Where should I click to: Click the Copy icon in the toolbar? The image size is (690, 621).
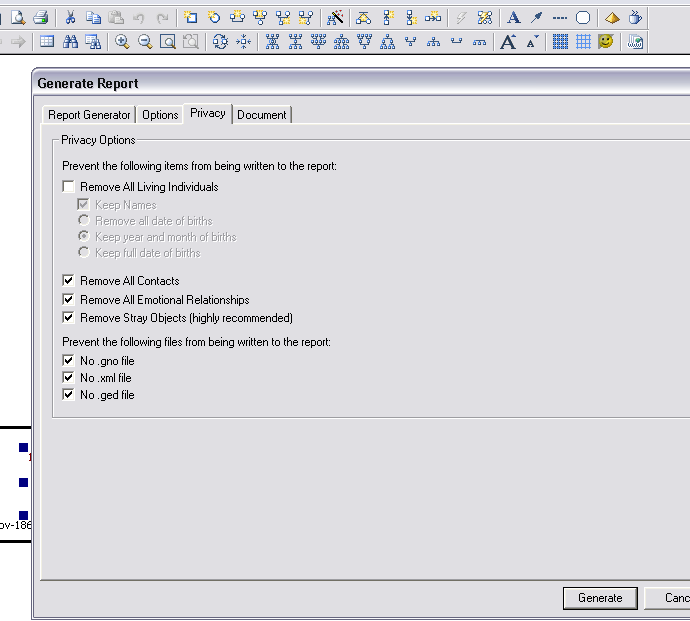[x=93, y=18]
